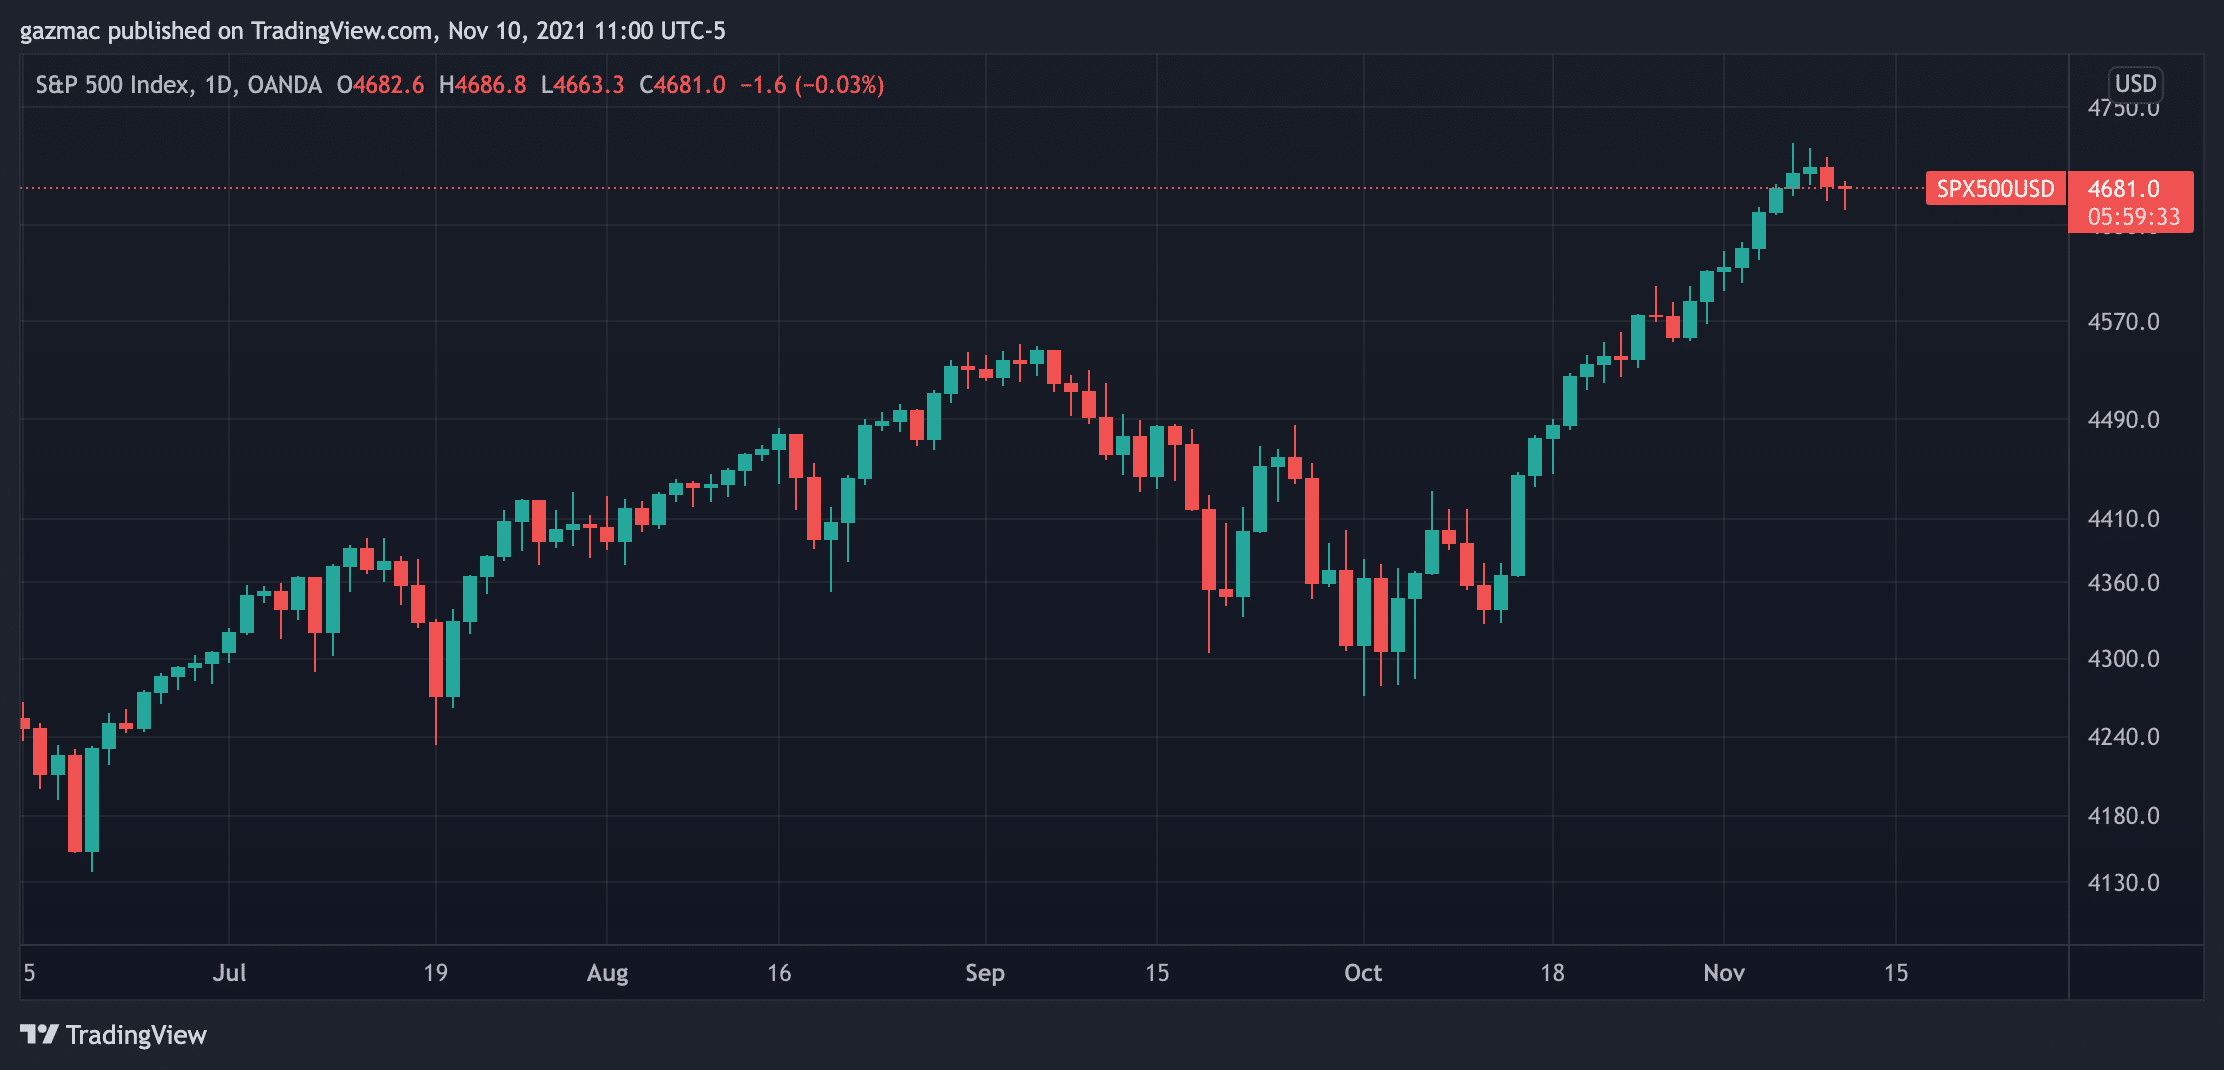Click the S&P 500 Index title
The width and height of the screenshot is (2224, 1070).
point(113,85)
